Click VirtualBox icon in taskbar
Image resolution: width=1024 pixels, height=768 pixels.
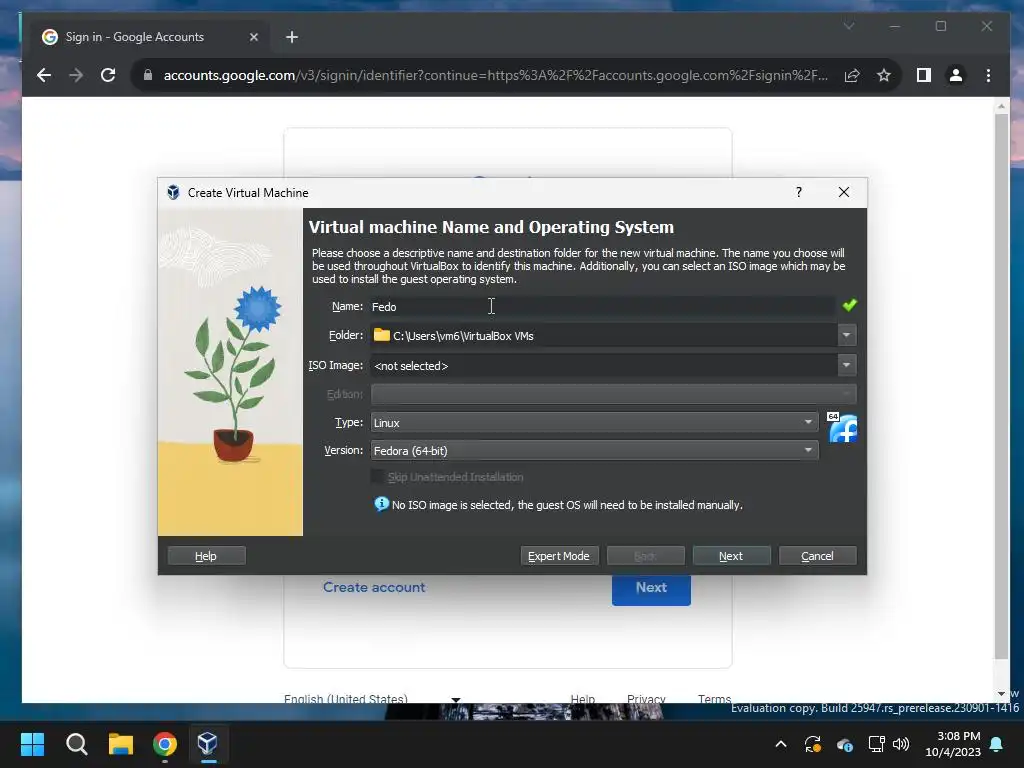208,744
